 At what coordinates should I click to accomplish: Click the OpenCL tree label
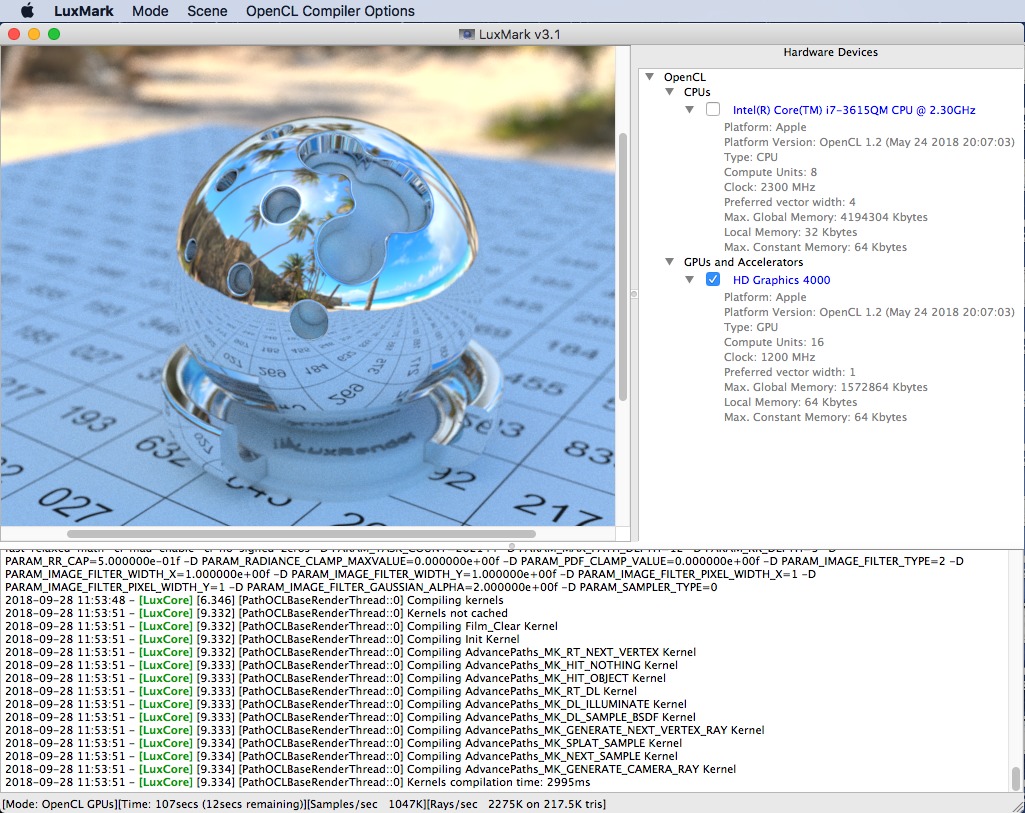pyautogui.click(x=684, y=77)
